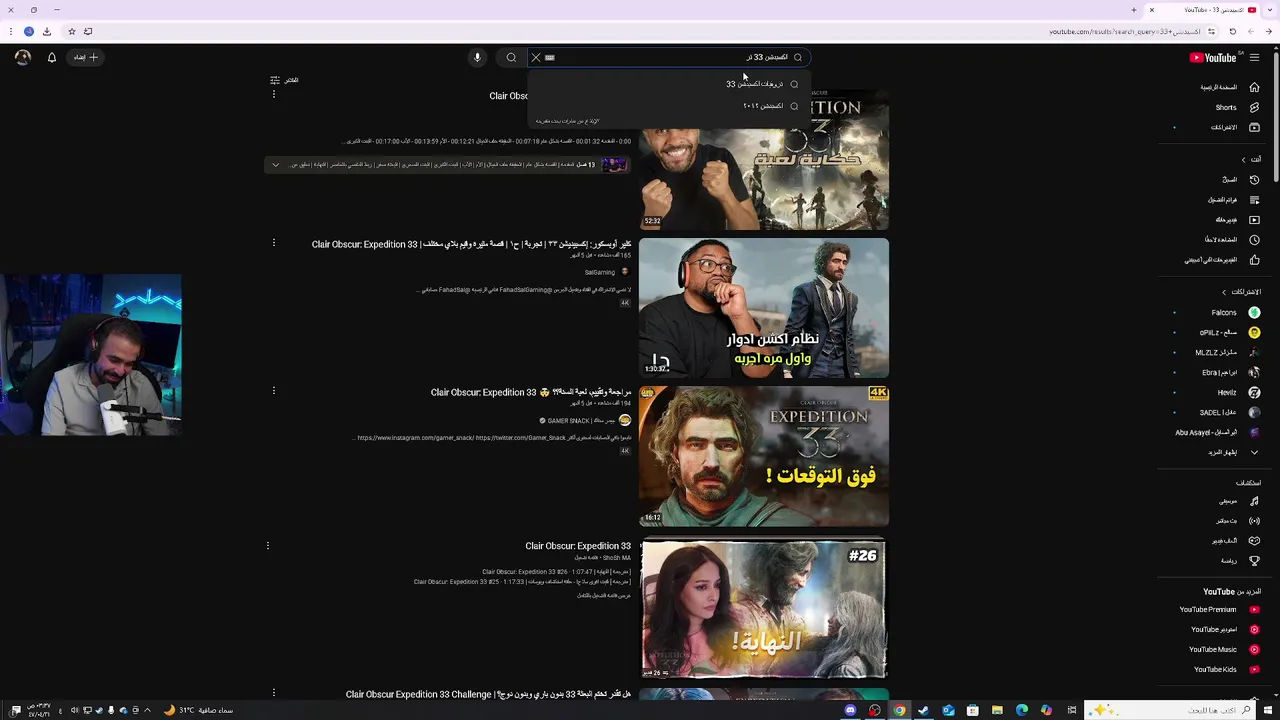
Task: Select the second search suggestion
Action: pyautogui.click(x=667, y=106)
